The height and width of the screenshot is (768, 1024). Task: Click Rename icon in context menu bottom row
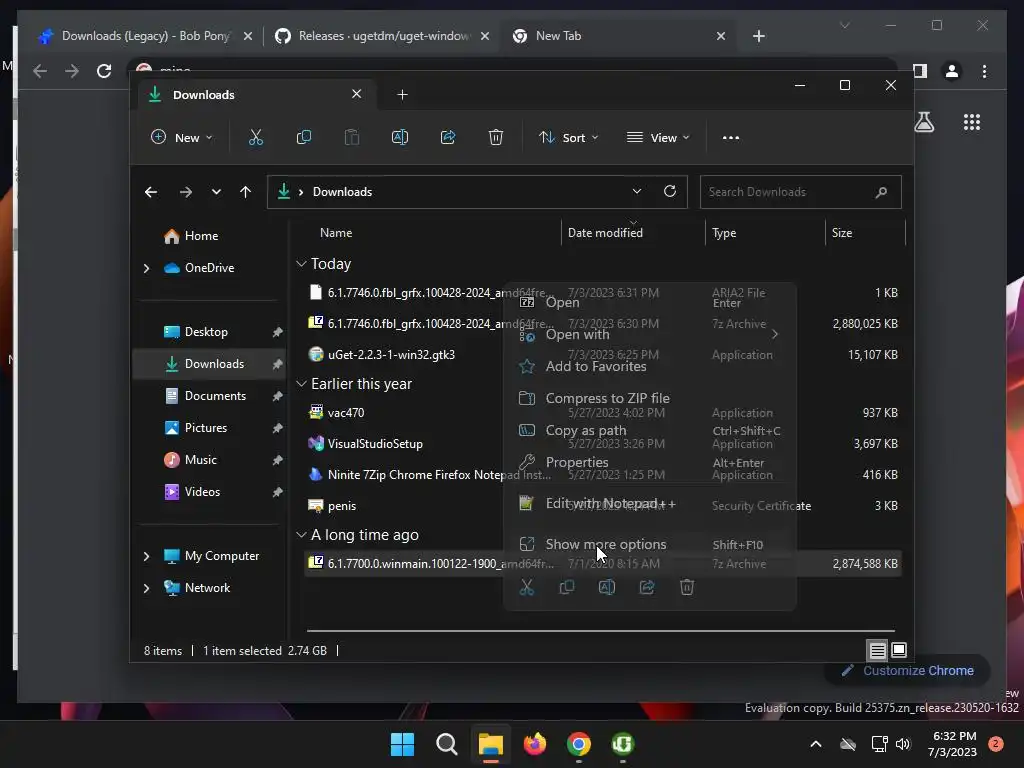click(x=607, y=587)
